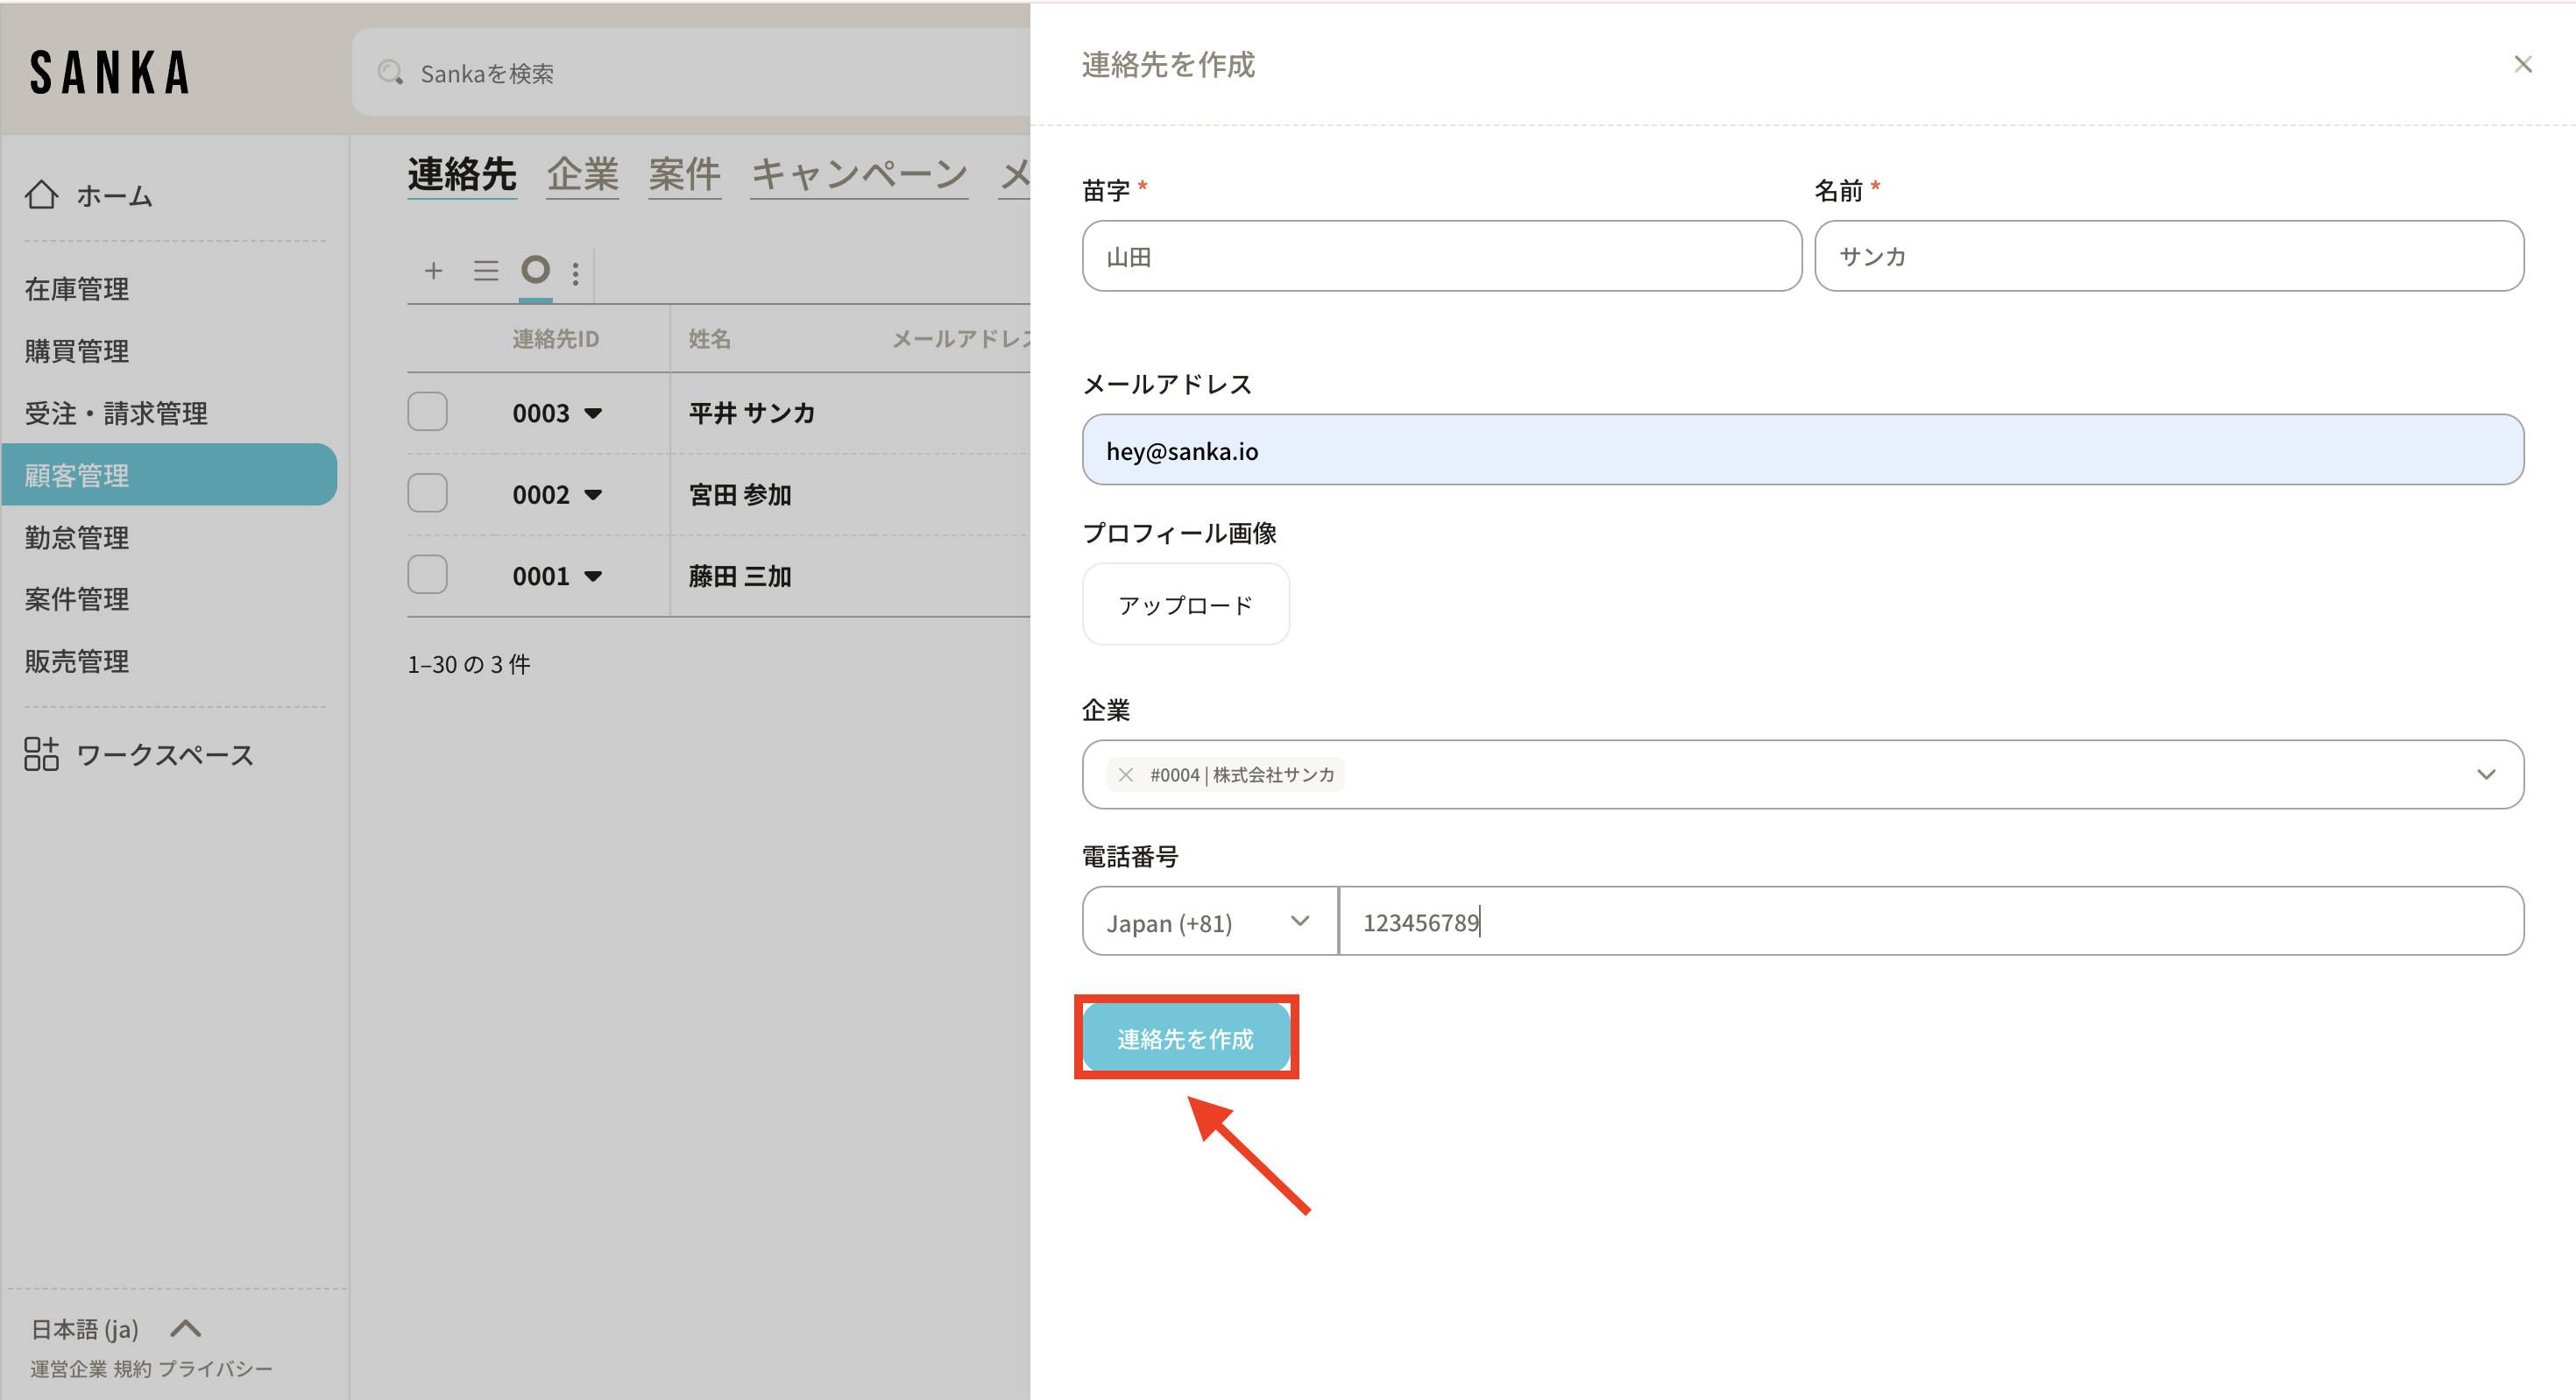
Task: Check the box for contact 0003
Action: coord(427,412)
